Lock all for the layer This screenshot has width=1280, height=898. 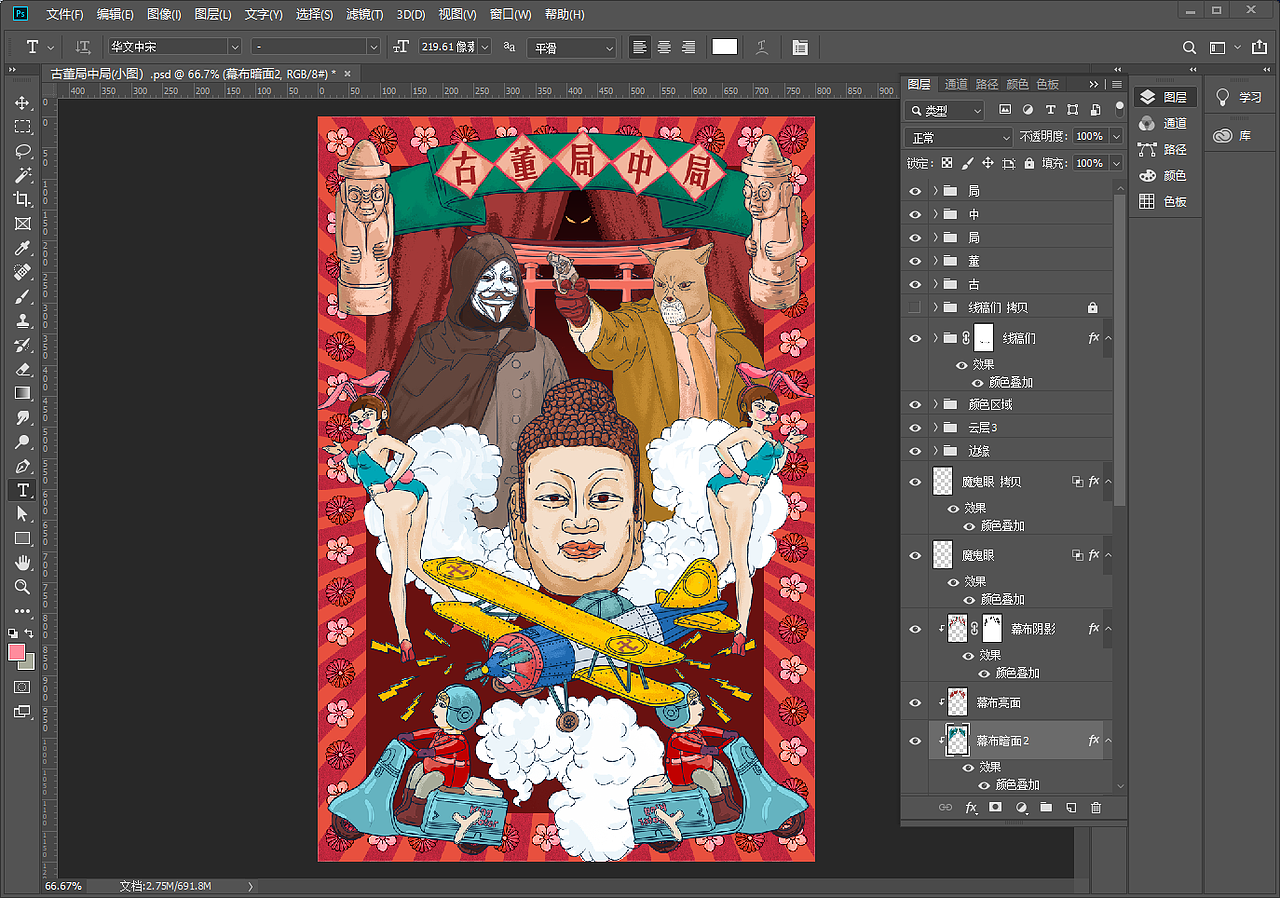(x=1030, y=163)
